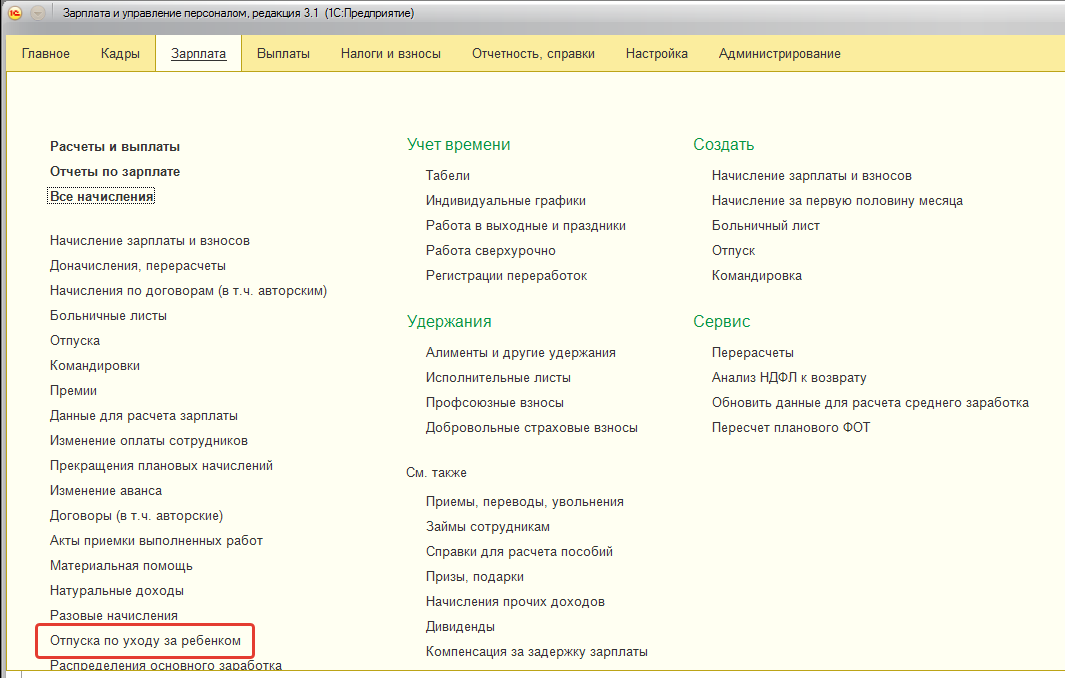
Task: Open Работа сверхурочно
Action: tap(490, 251)
